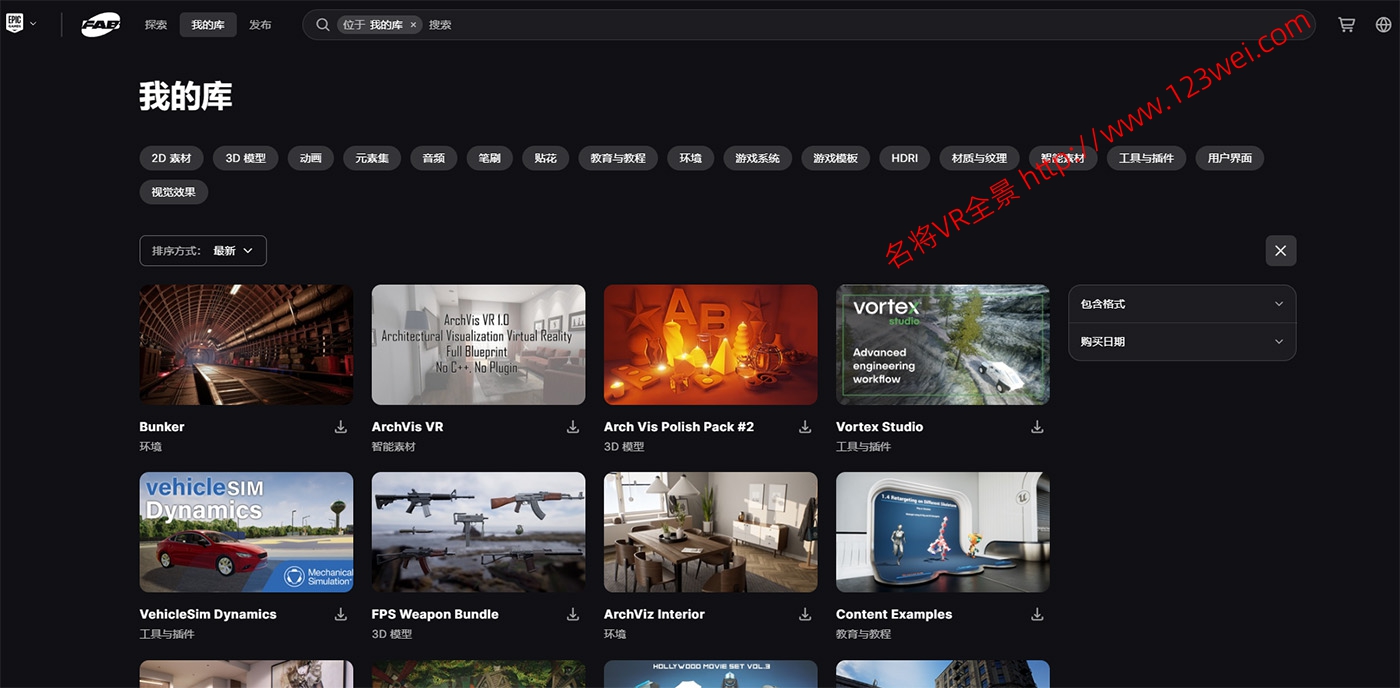Open the VehicleSim Dynamics thumbnail

point(246,532)
